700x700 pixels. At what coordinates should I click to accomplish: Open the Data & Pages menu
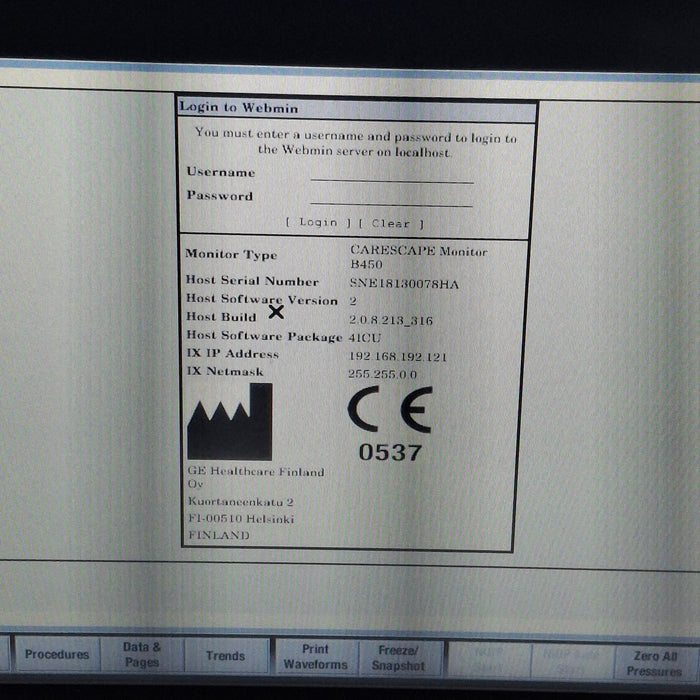[x=142, y=655]
